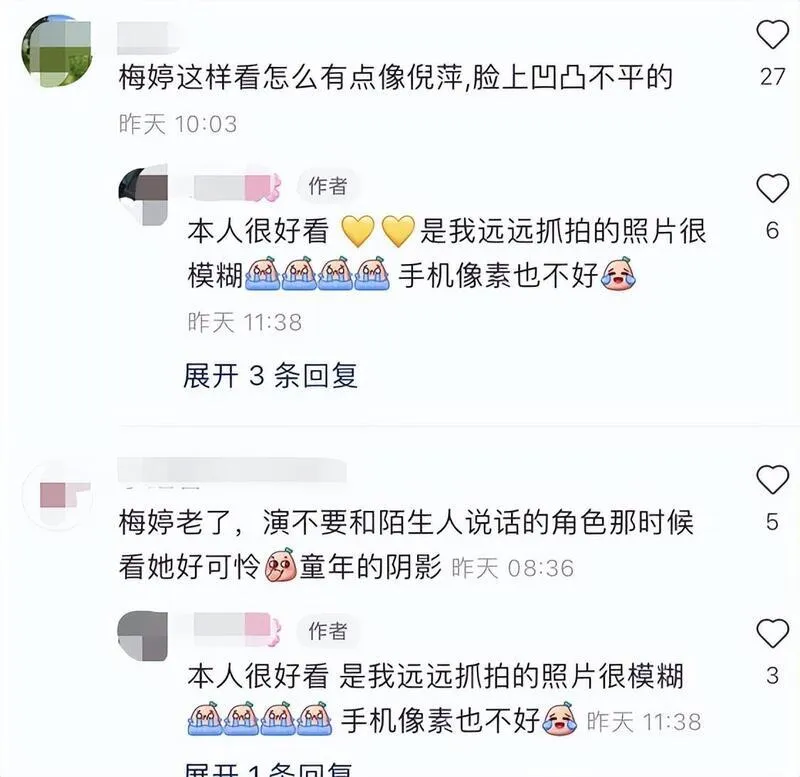The width and height of the screenshot is (800, 777).
Task: Open the blurred username above 梅婷老了 comment
Action: [232, 470]
